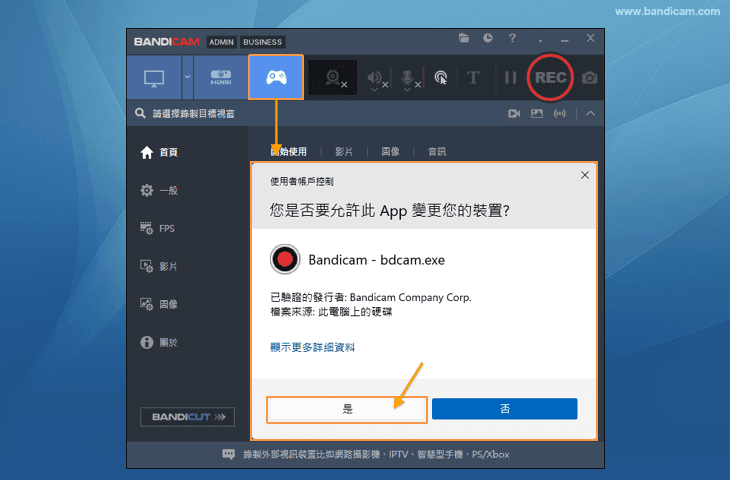This screenshot has height=480, width=730.
Task: Open image list picture icon
Action: click(537, 114)
